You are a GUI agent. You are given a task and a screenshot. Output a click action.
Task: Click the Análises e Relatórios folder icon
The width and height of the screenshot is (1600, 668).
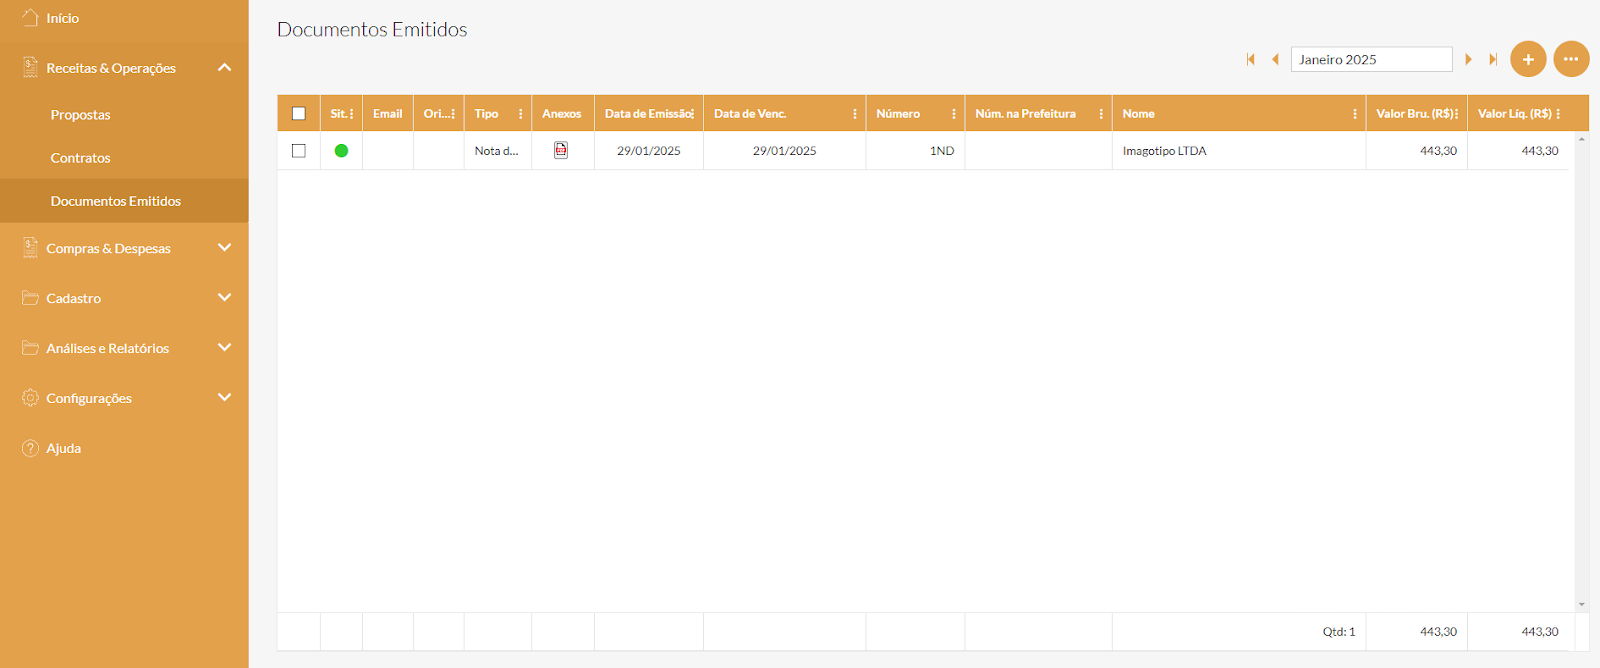(31, 348)
